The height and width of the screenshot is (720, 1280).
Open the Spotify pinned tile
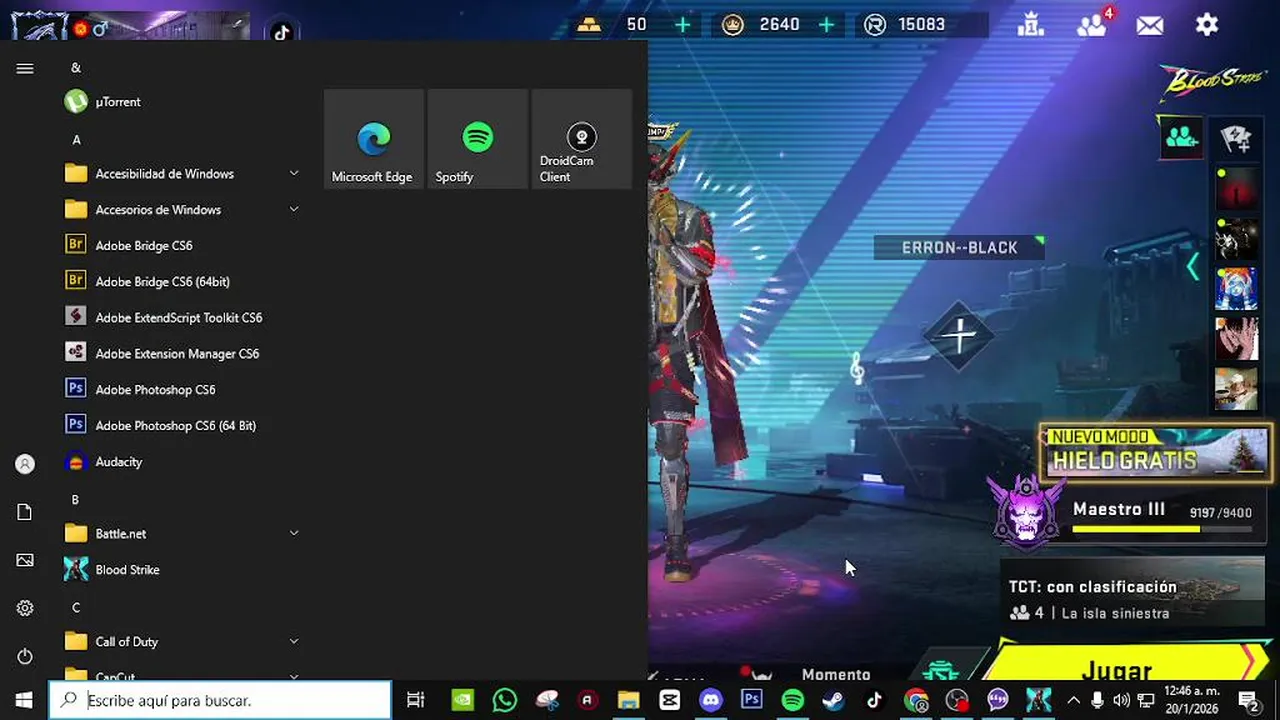click(478, 139)
